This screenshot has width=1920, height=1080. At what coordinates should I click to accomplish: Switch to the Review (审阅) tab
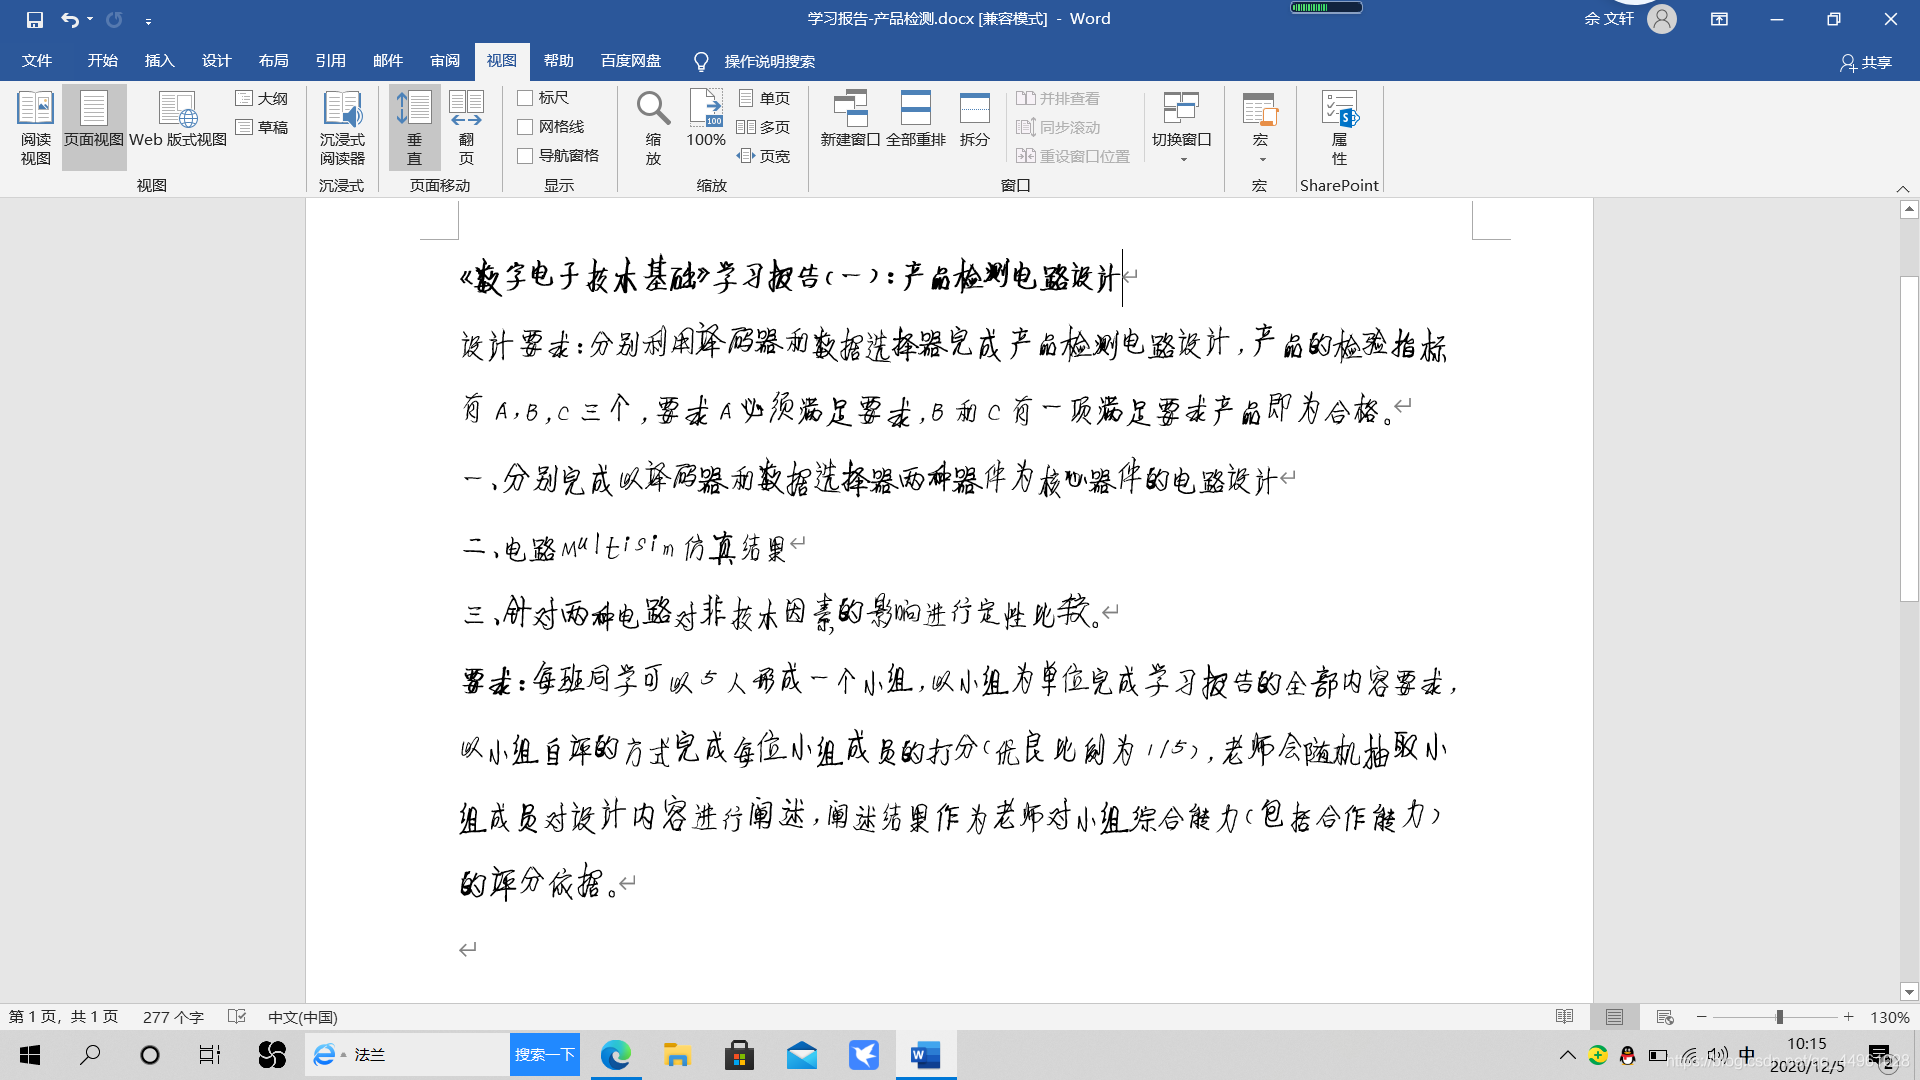[445, 61]
